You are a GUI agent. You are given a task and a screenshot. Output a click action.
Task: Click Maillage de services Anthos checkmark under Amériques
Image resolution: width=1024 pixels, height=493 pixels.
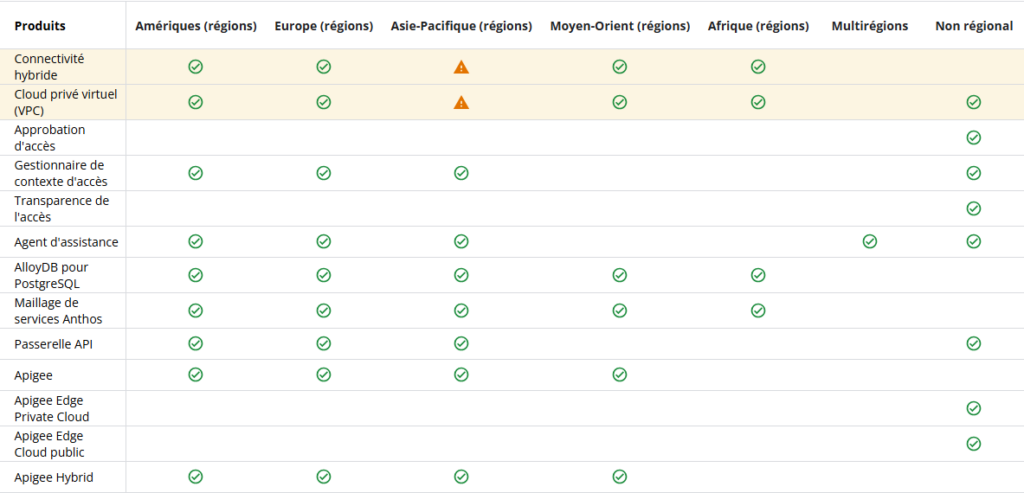(x=195, y=310)
